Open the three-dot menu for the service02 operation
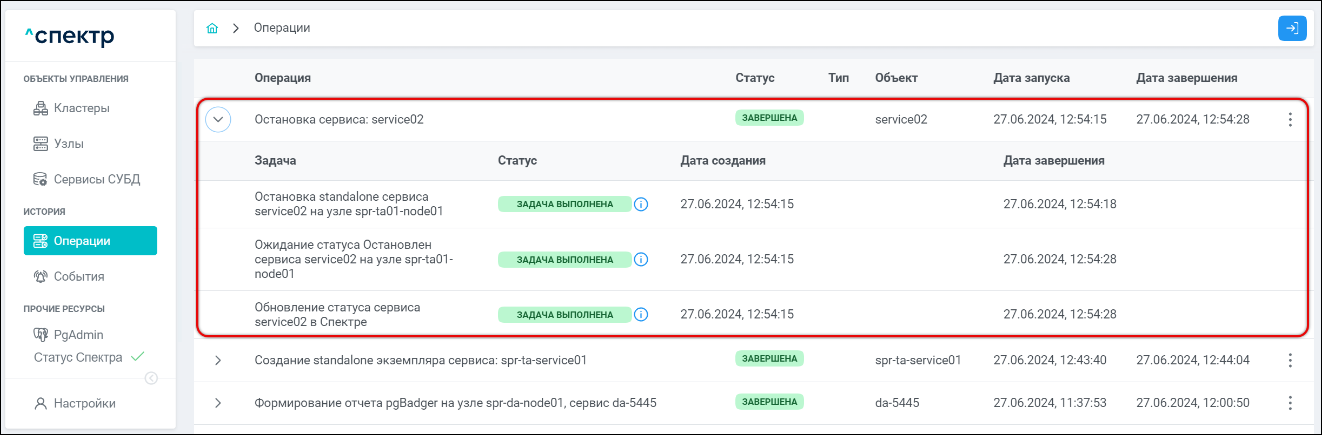Screen dimensions: 1322x435 pyautogui.click(x=1289, y=120)
